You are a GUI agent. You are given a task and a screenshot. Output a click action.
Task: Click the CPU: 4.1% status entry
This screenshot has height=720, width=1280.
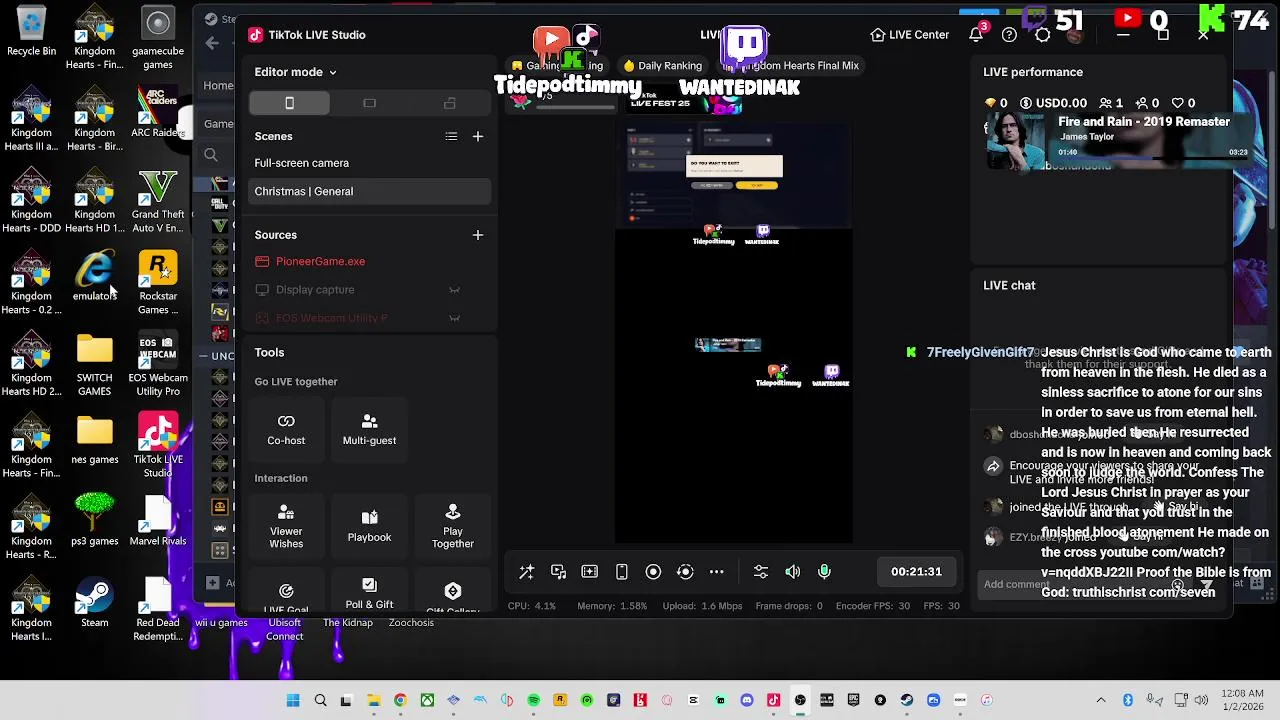(531, 606)
